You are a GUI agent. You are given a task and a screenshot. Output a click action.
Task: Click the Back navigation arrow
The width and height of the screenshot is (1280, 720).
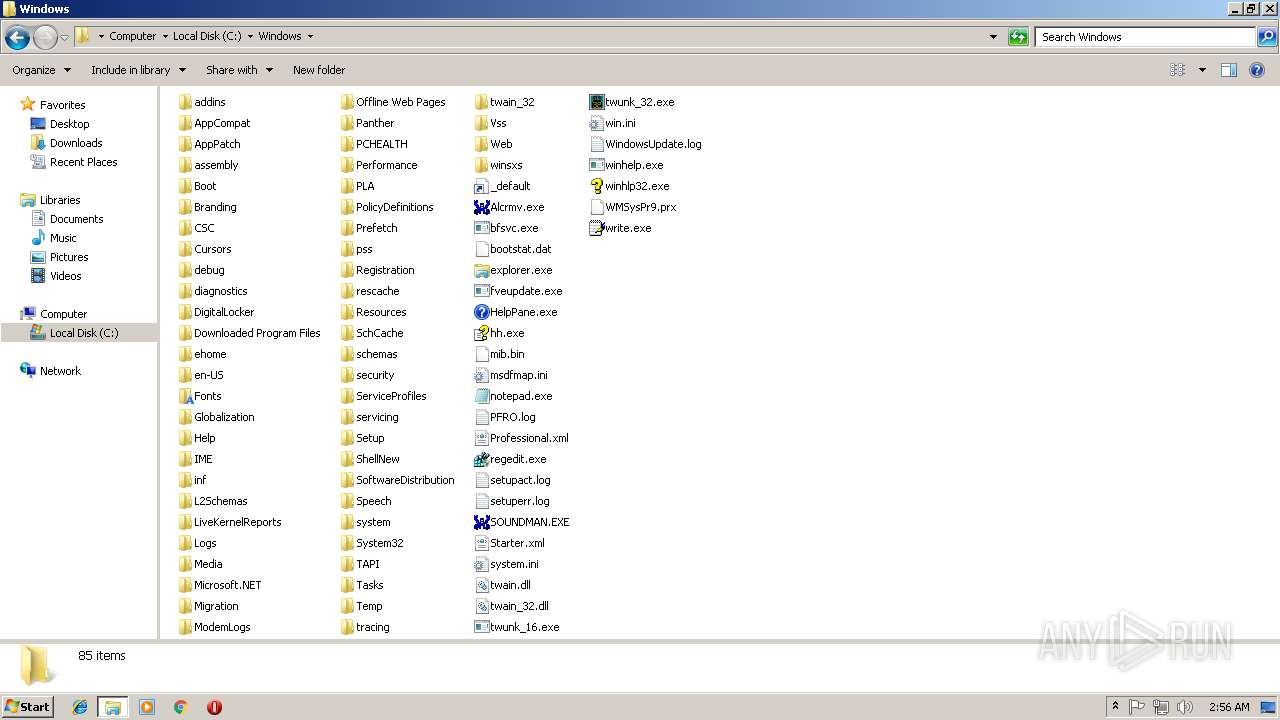[x=17, y=37]
